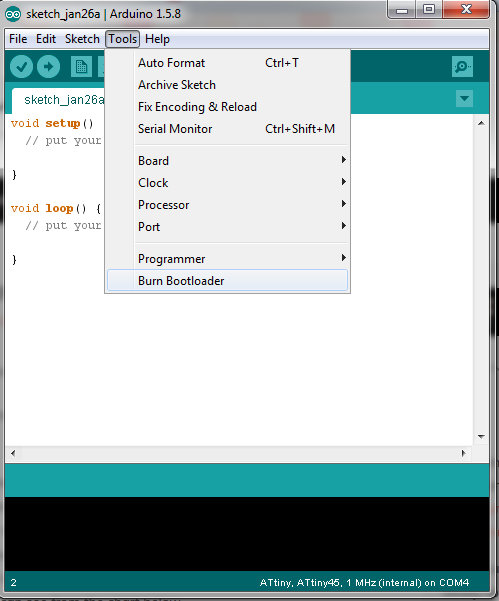Open the Serial Monitor magnifier icon
Image resolution: width=499 pixels, height=601 pixels.
462,67
